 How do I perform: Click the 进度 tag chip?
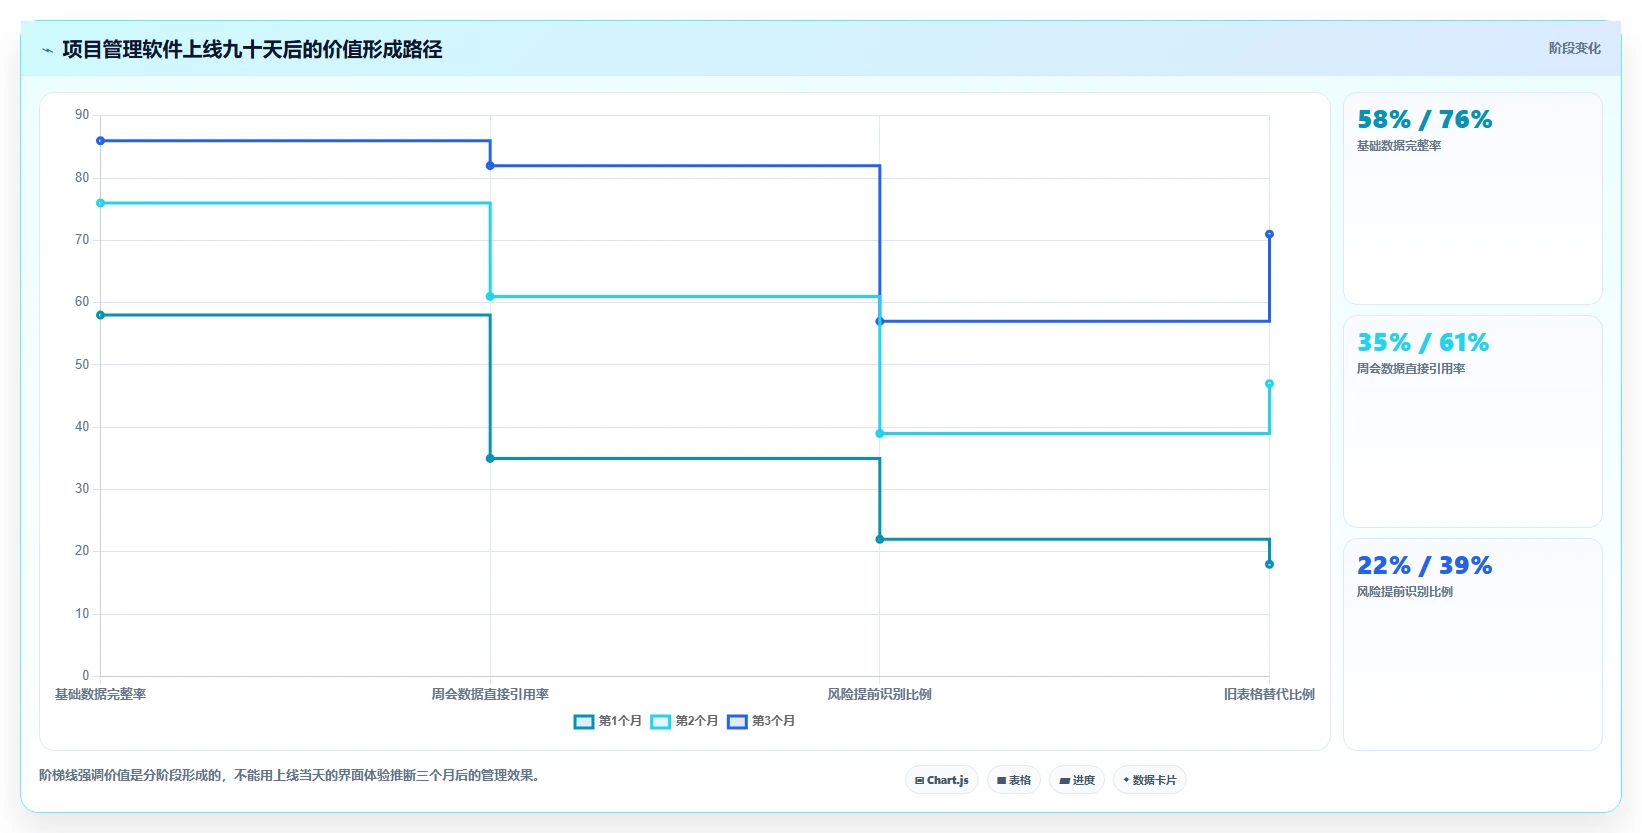point(1077,780)
